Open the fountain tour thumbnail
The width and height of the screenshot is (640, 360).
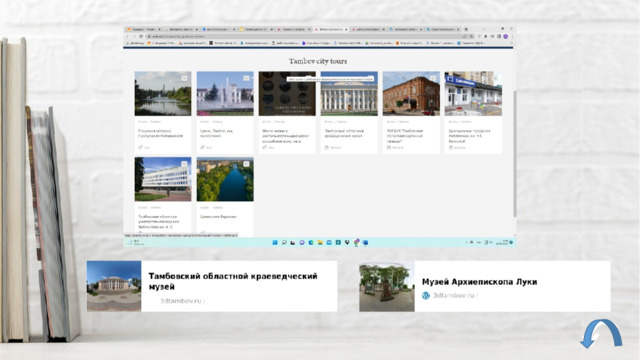point(225,93)
